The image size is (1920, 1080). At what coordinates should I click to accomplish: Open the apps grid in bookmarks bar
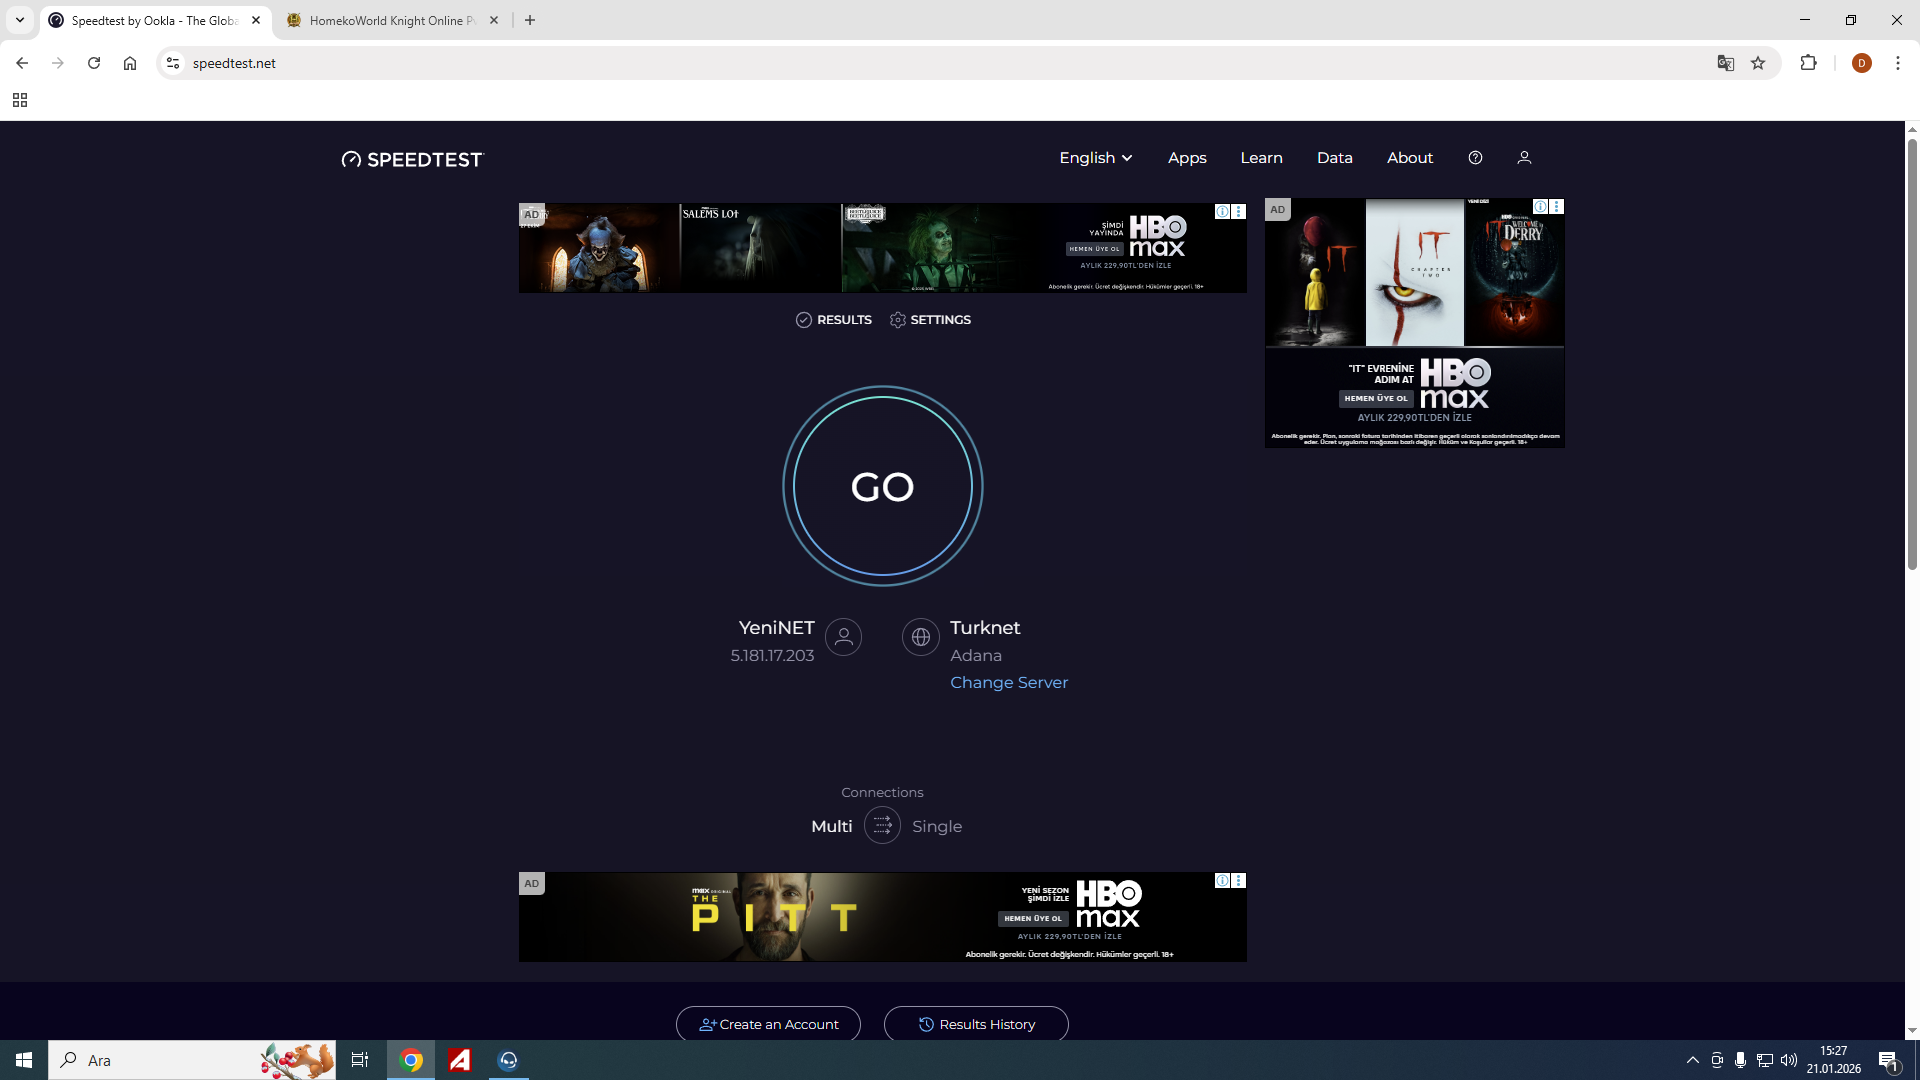coord(20,100)
